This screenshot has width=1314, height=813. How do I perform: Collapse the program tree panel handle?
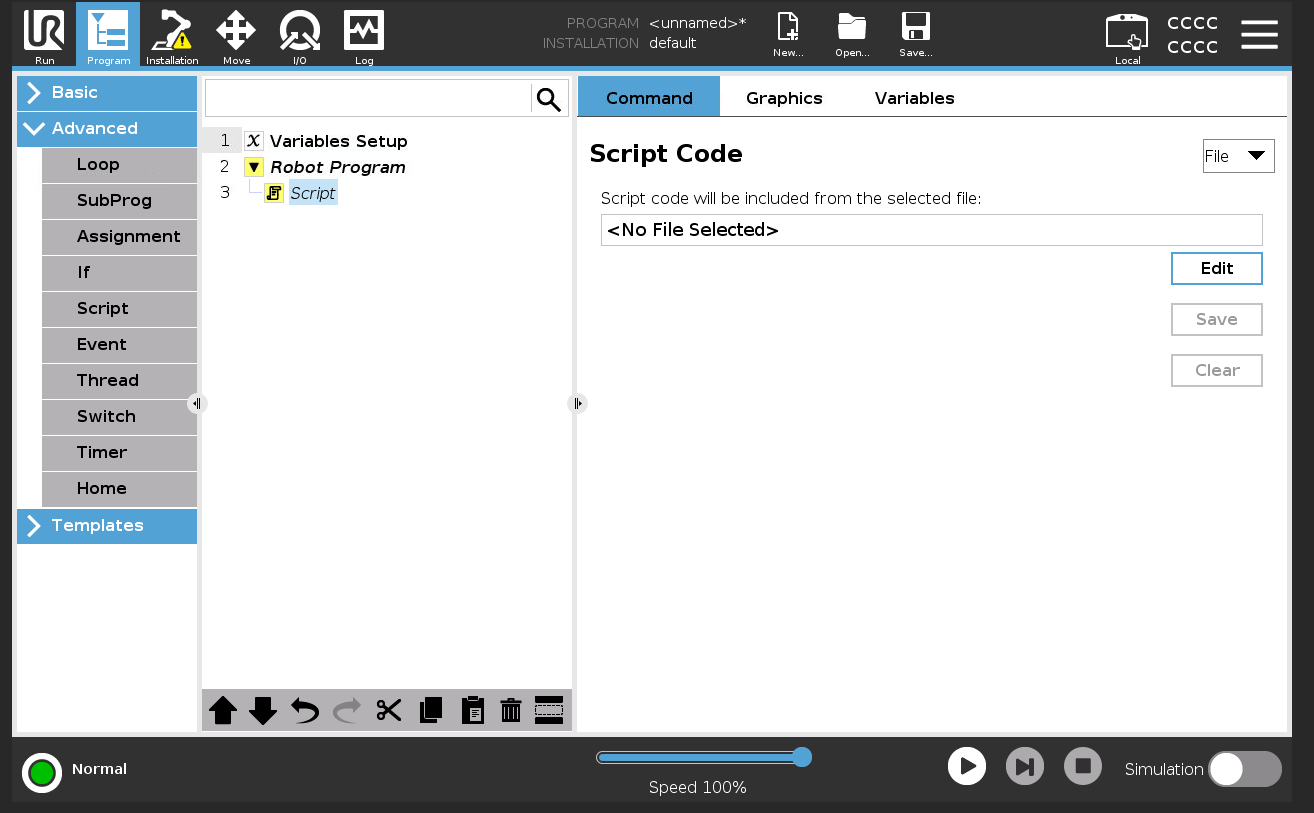577,403
